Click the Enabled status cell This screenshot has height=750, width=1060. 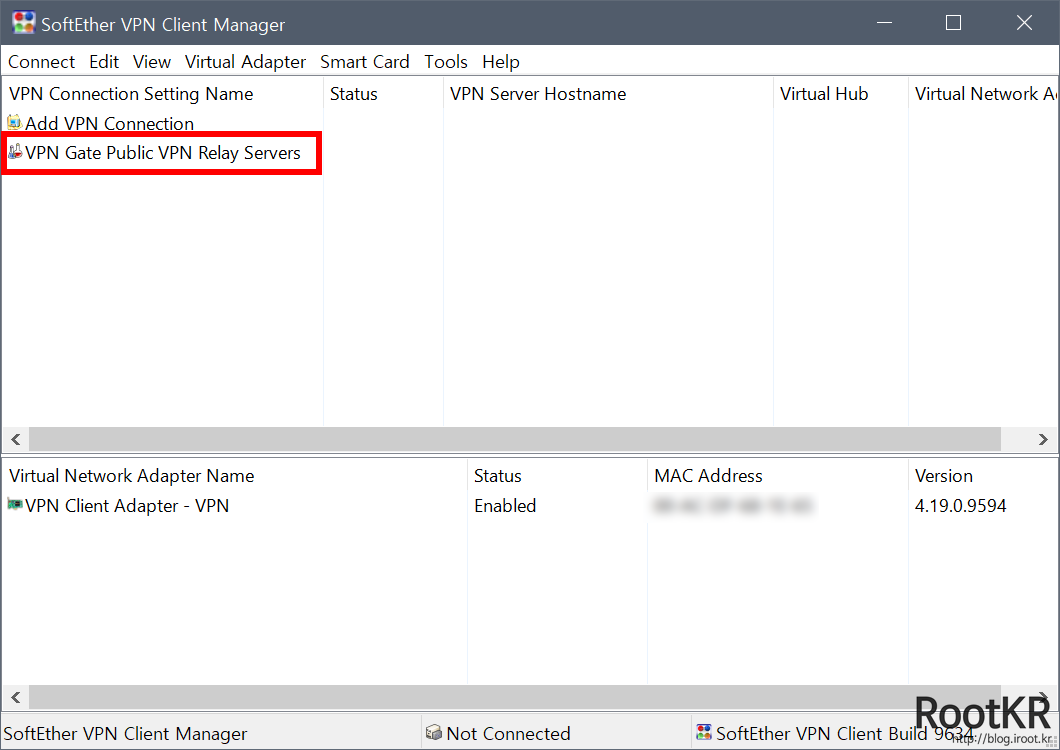[505, 506]
